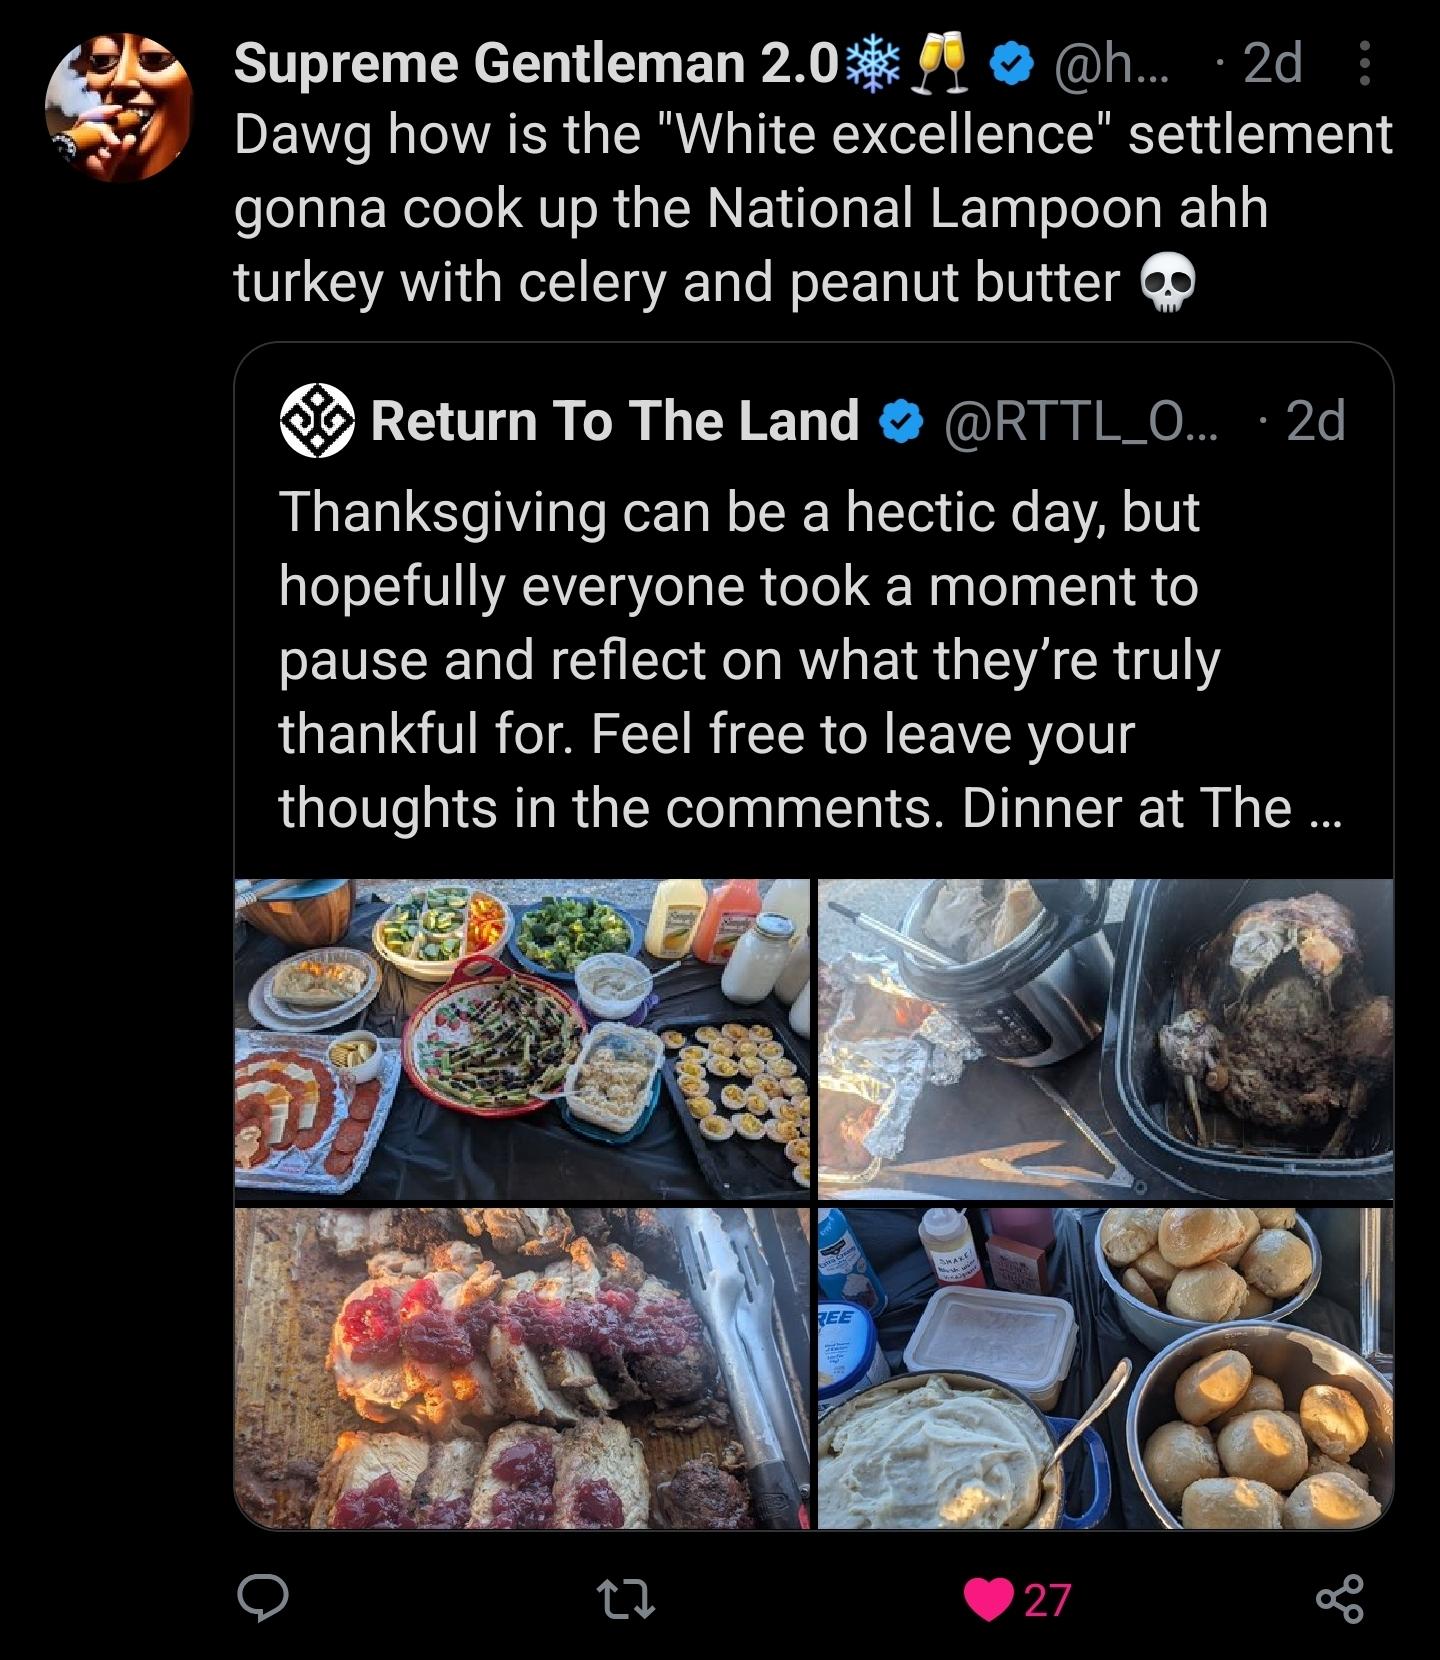
Task: View the mashed potatoes and rolls photo
Action: (x=1105, y=1368)
